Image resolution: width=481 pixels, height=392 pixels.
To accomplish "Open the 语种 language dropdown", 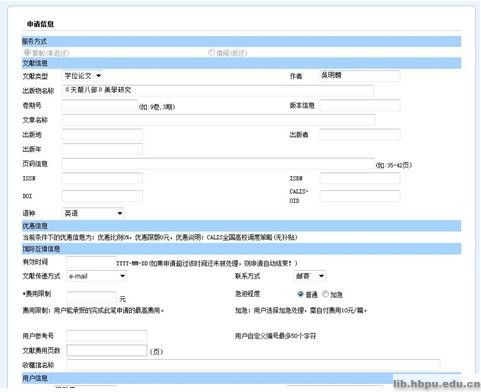I will 93,213.
